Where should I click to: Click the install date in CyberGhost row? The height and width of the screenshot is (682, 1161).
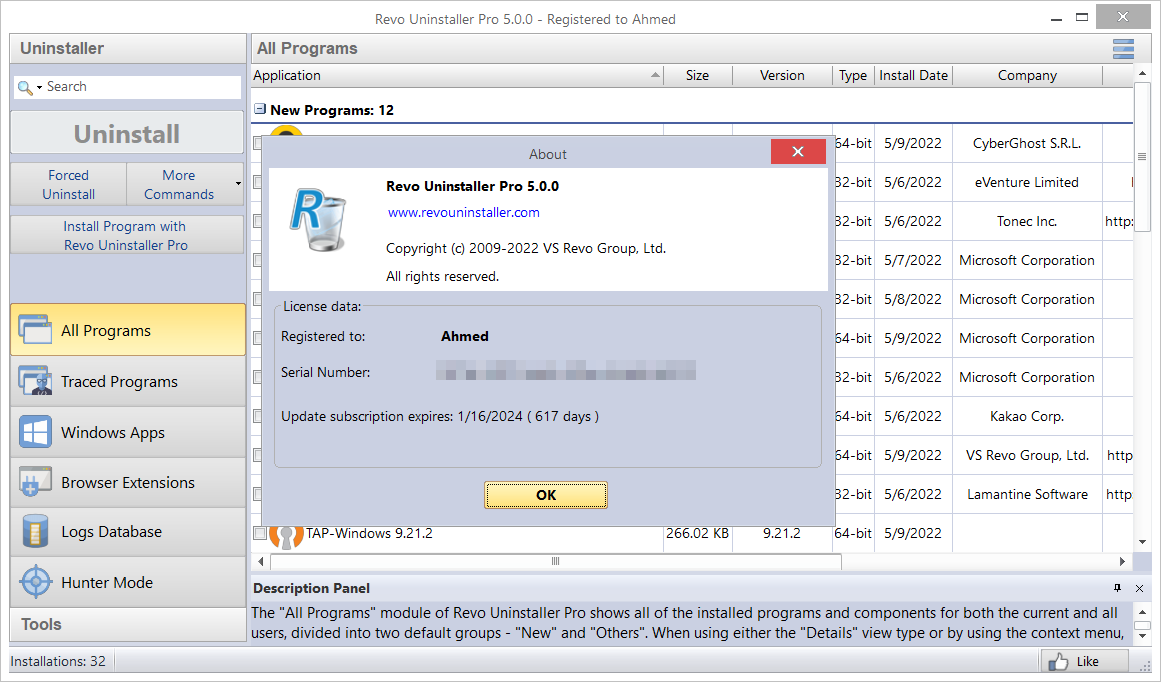click(x=913, y=144)
